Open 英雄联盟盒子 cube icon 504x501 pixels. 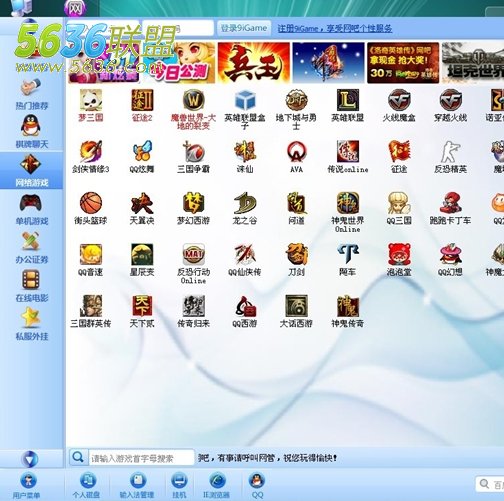245,109
